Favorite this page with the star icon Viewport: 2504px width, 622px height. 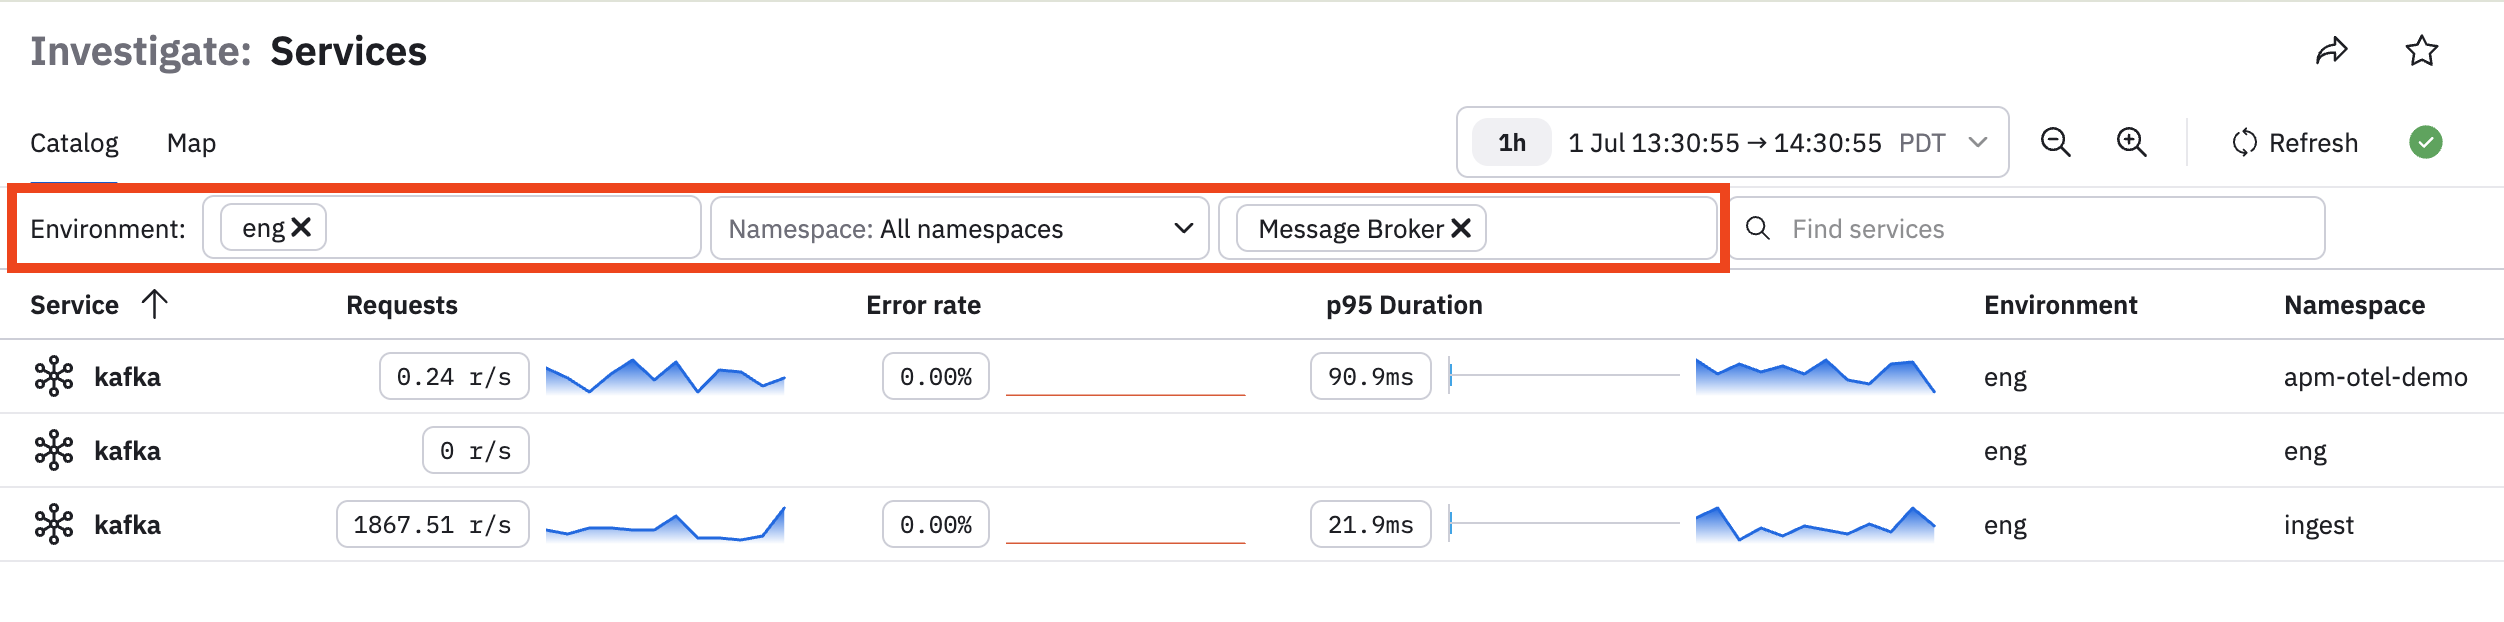(2421, 51)
